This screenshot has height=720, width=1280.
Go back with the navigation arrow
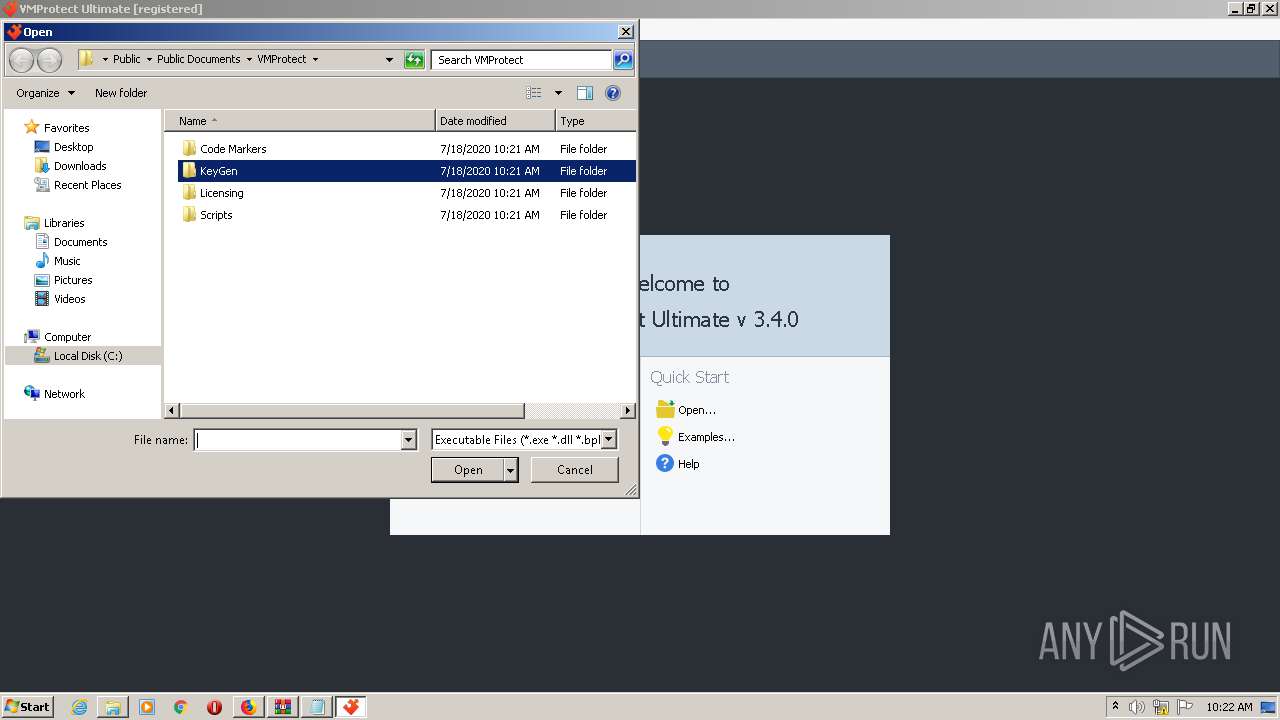click(x=21, y=60)
